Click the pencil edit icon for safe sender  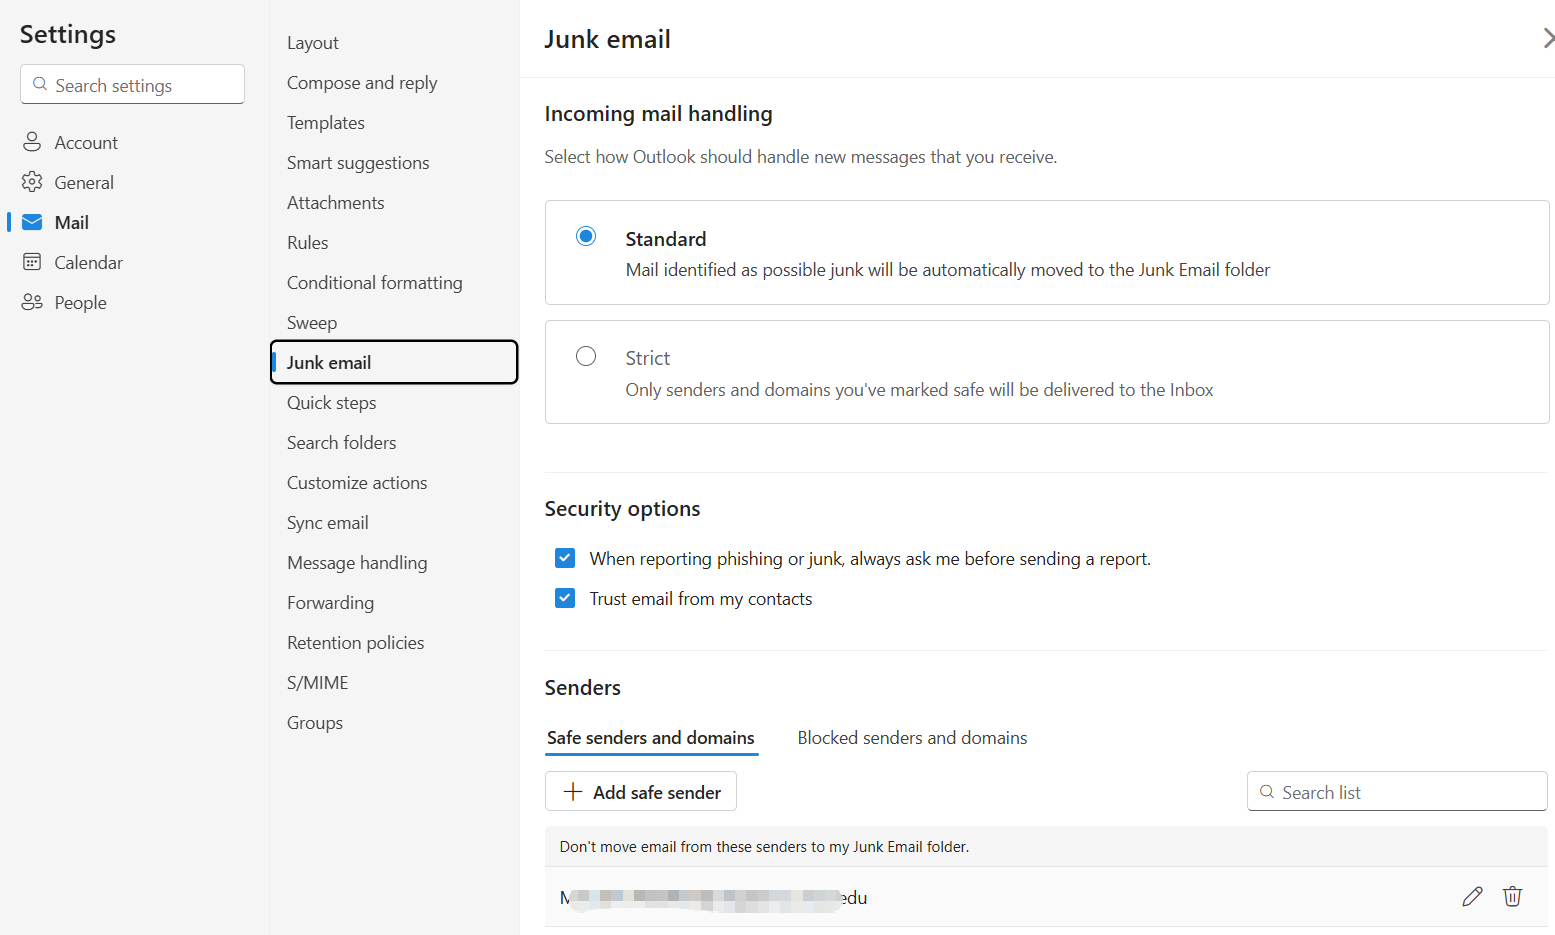(1472, 896)
